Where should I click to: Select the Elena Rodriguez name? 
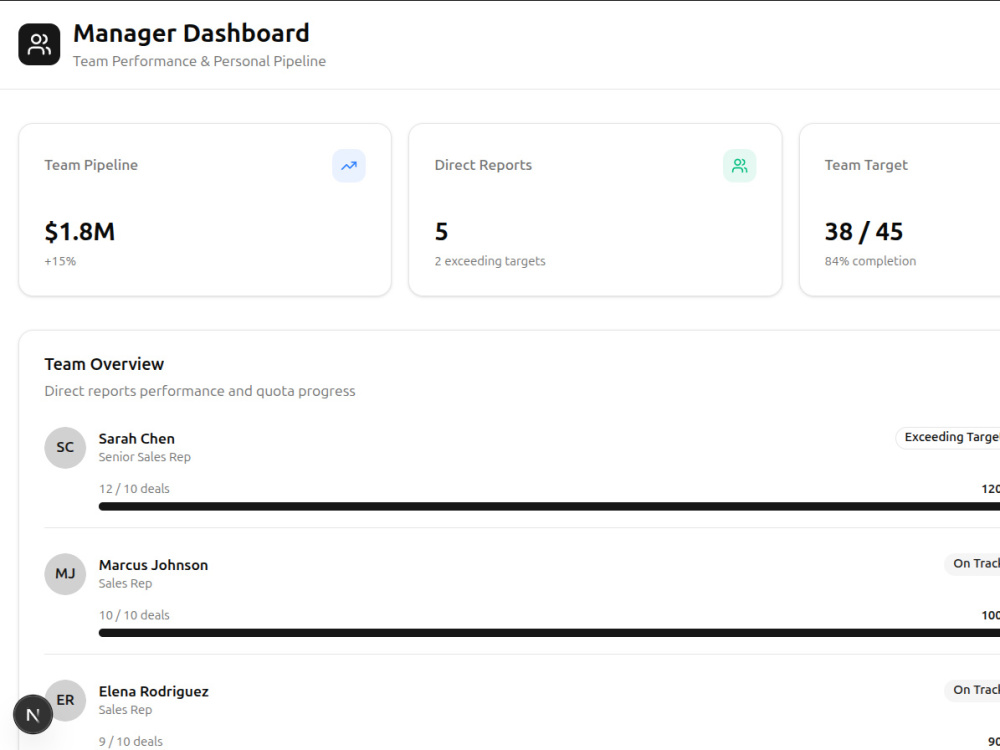pos(154,691)
